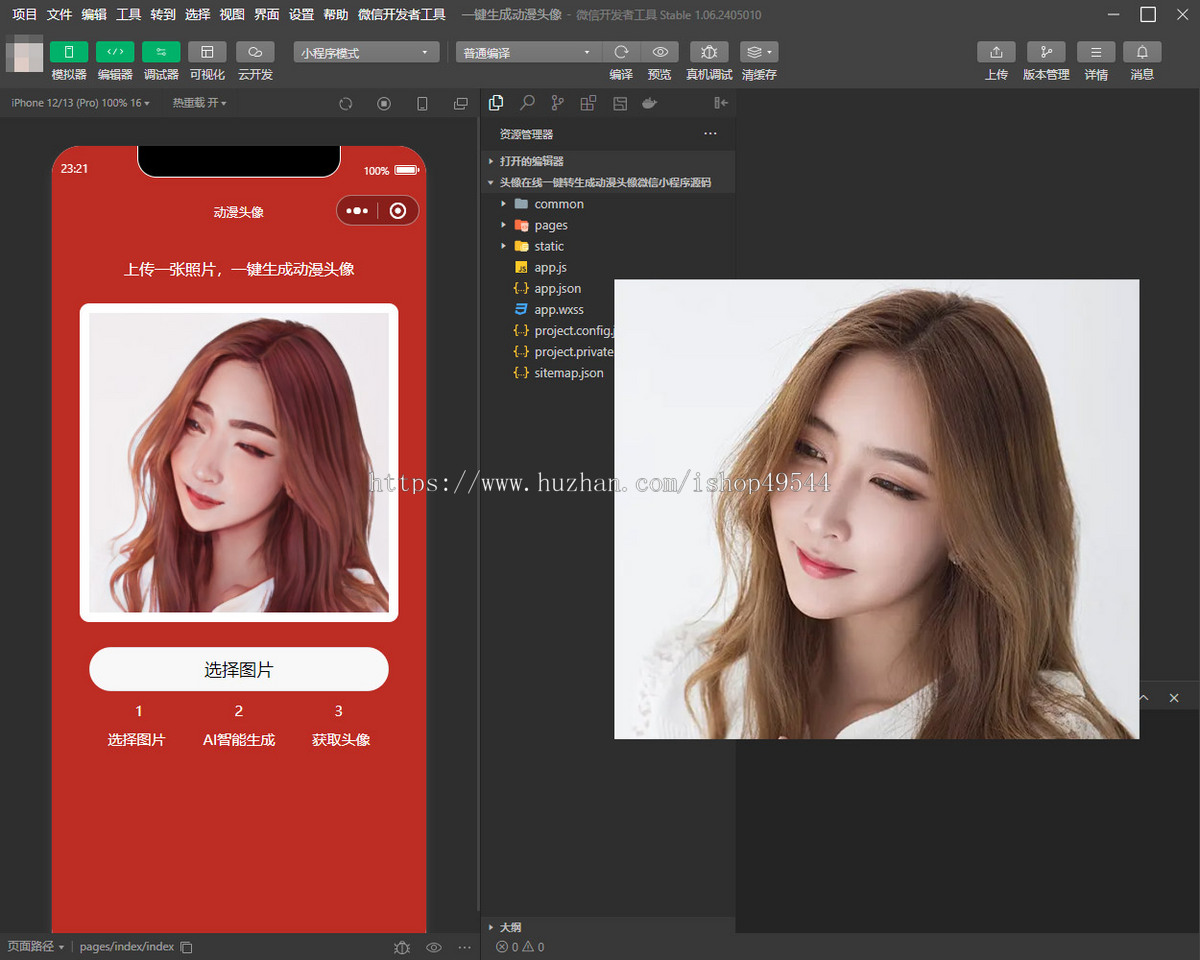This screenshot has height=960, width=1200.
Task: Click the 选择图片 button in simulator
Action: [239, 669]
